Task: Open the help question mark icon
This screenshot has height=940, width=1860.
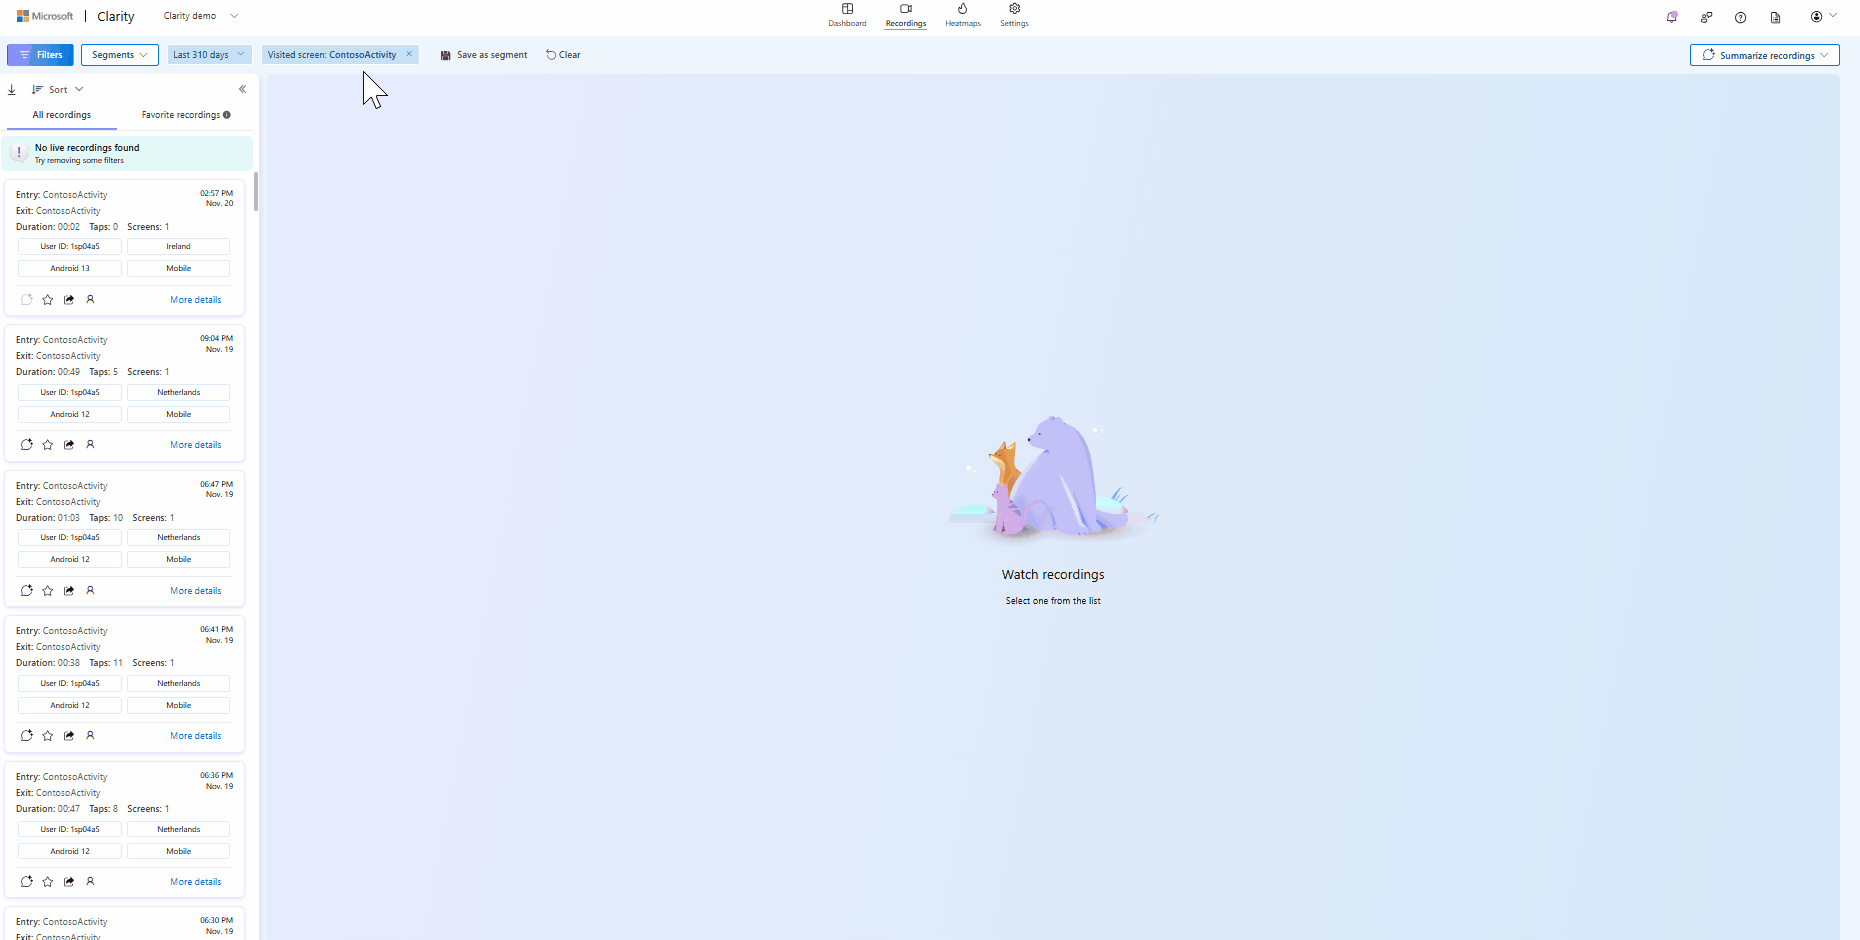Action: [x=1740, y=17]
